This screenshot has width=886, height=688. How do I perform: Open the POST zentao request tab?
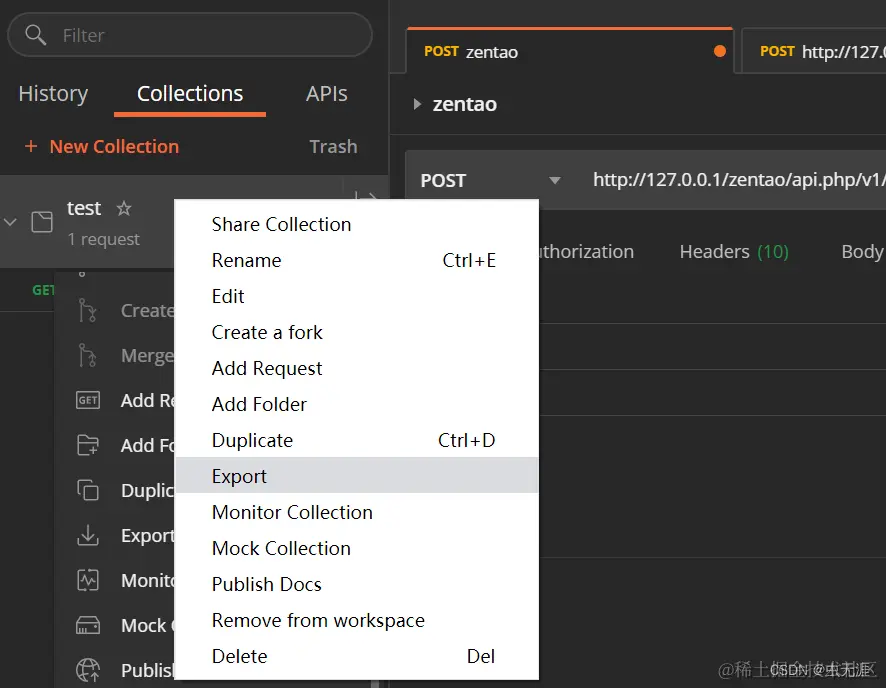570,51
